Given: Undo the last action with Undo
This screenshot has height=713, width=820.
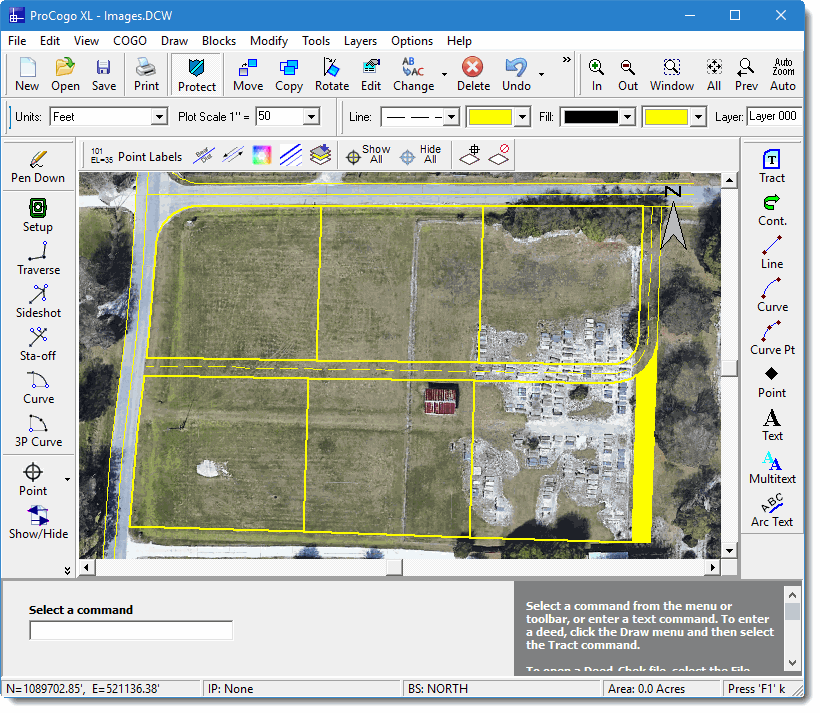Looking at the screenshot, I should [x=516, y=74].
